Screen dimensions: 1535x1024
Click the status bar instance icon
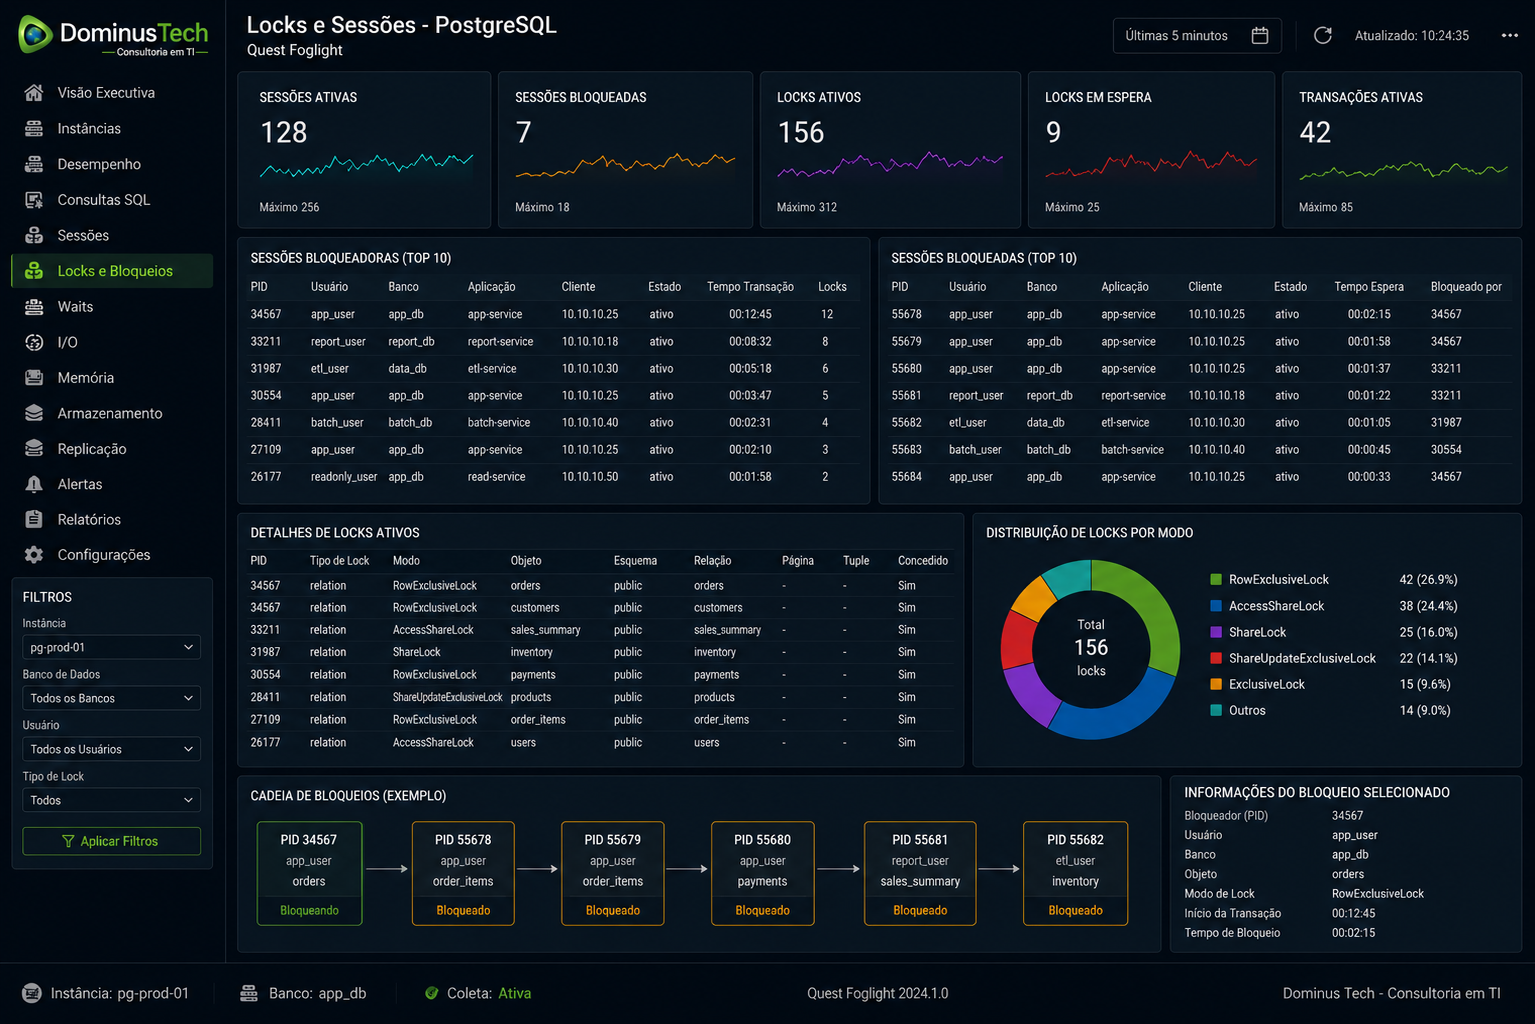point(32,993)
